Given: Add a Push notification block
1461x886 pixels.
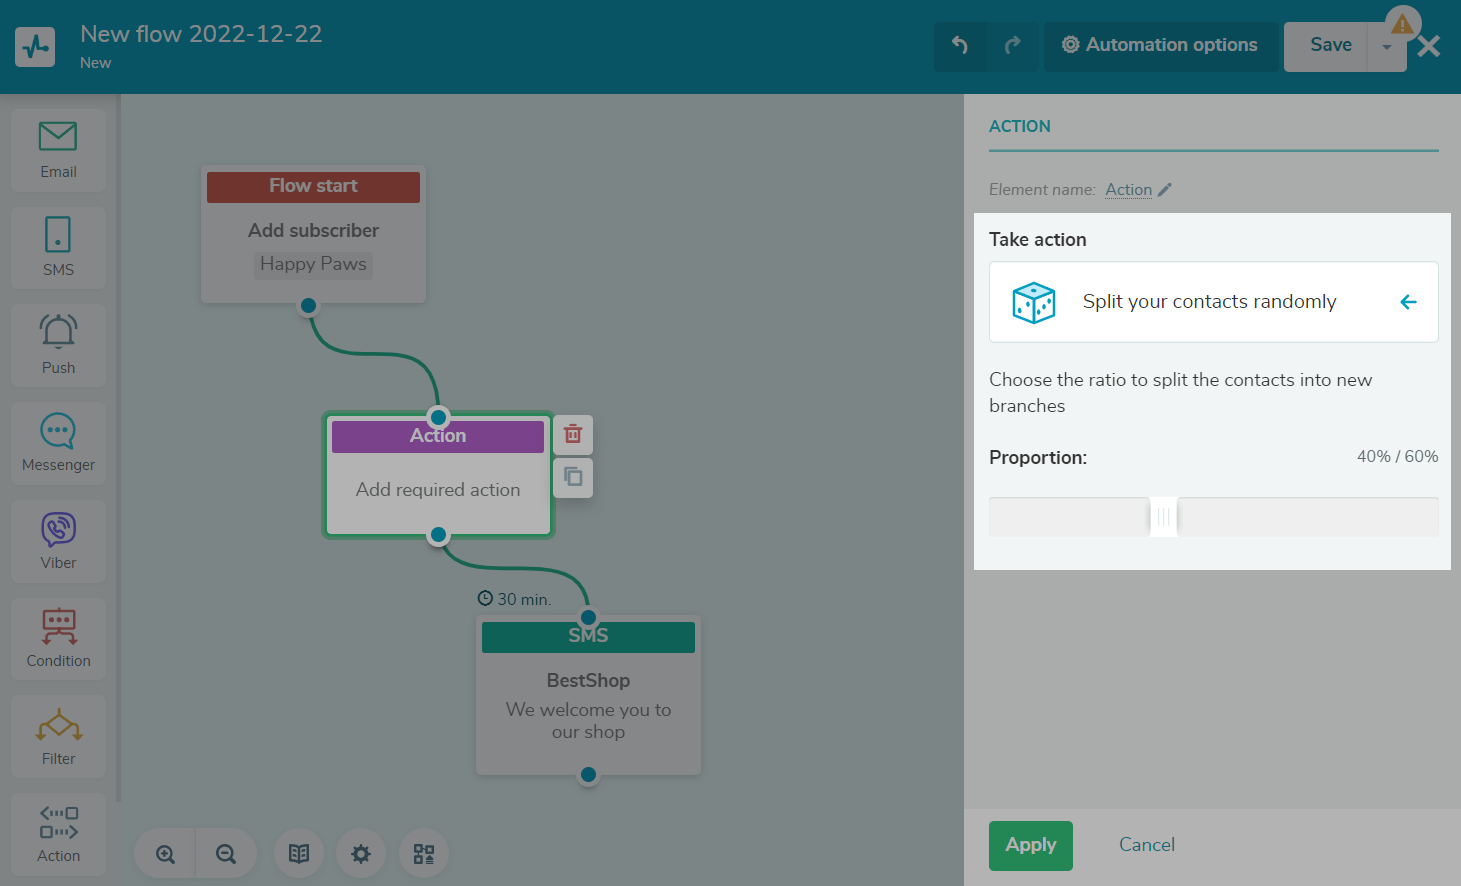Looking at the screenshot, I should pos(58,345).
